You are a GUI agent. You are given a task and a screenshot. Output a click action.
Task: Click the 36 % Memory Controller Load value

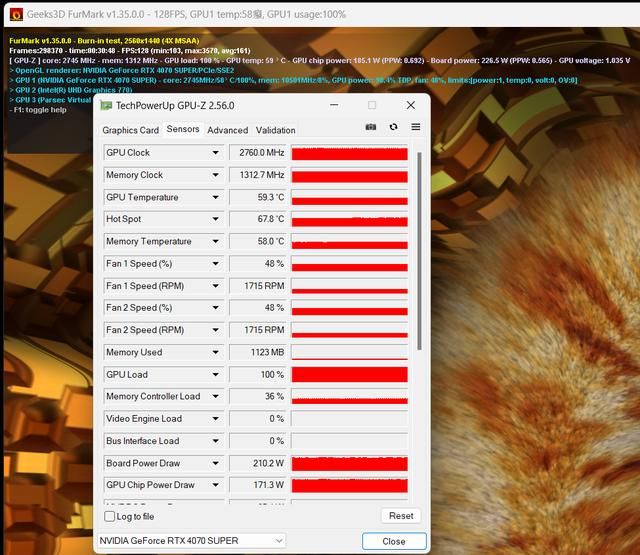tap(258, 396)
